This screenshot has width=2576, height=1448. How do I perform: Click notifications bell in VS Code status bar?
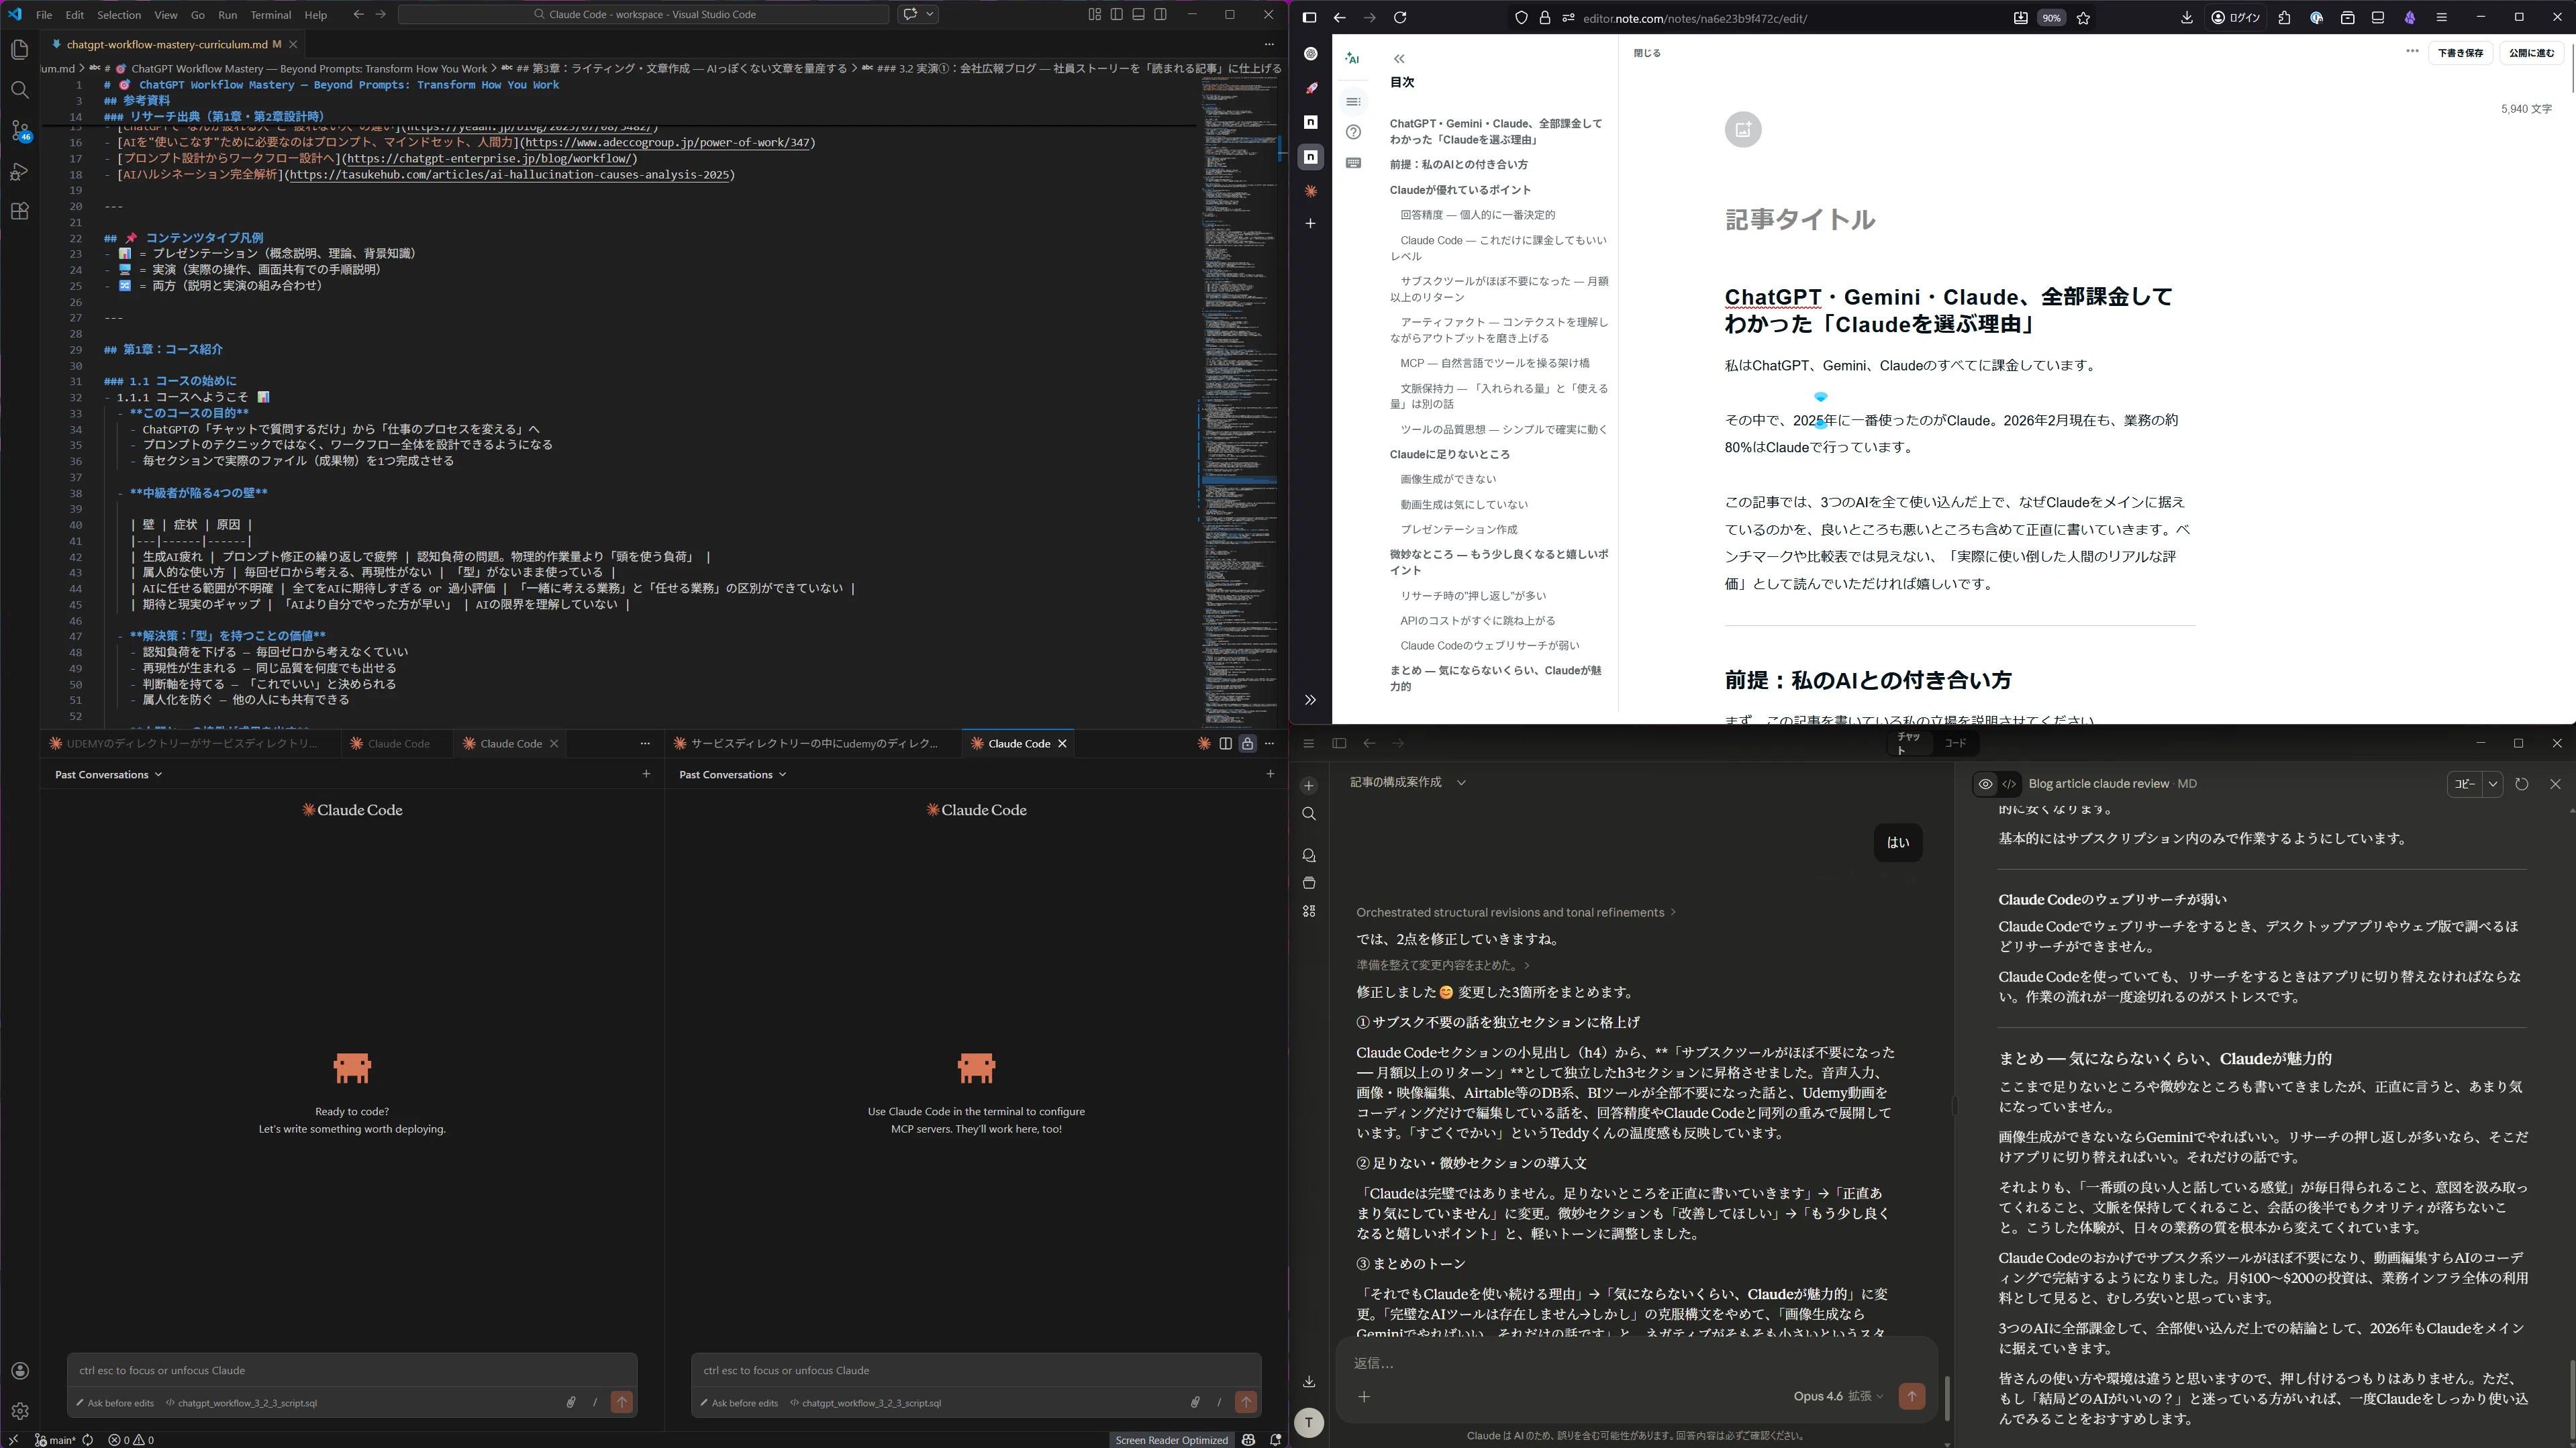click(1275, 1440)
